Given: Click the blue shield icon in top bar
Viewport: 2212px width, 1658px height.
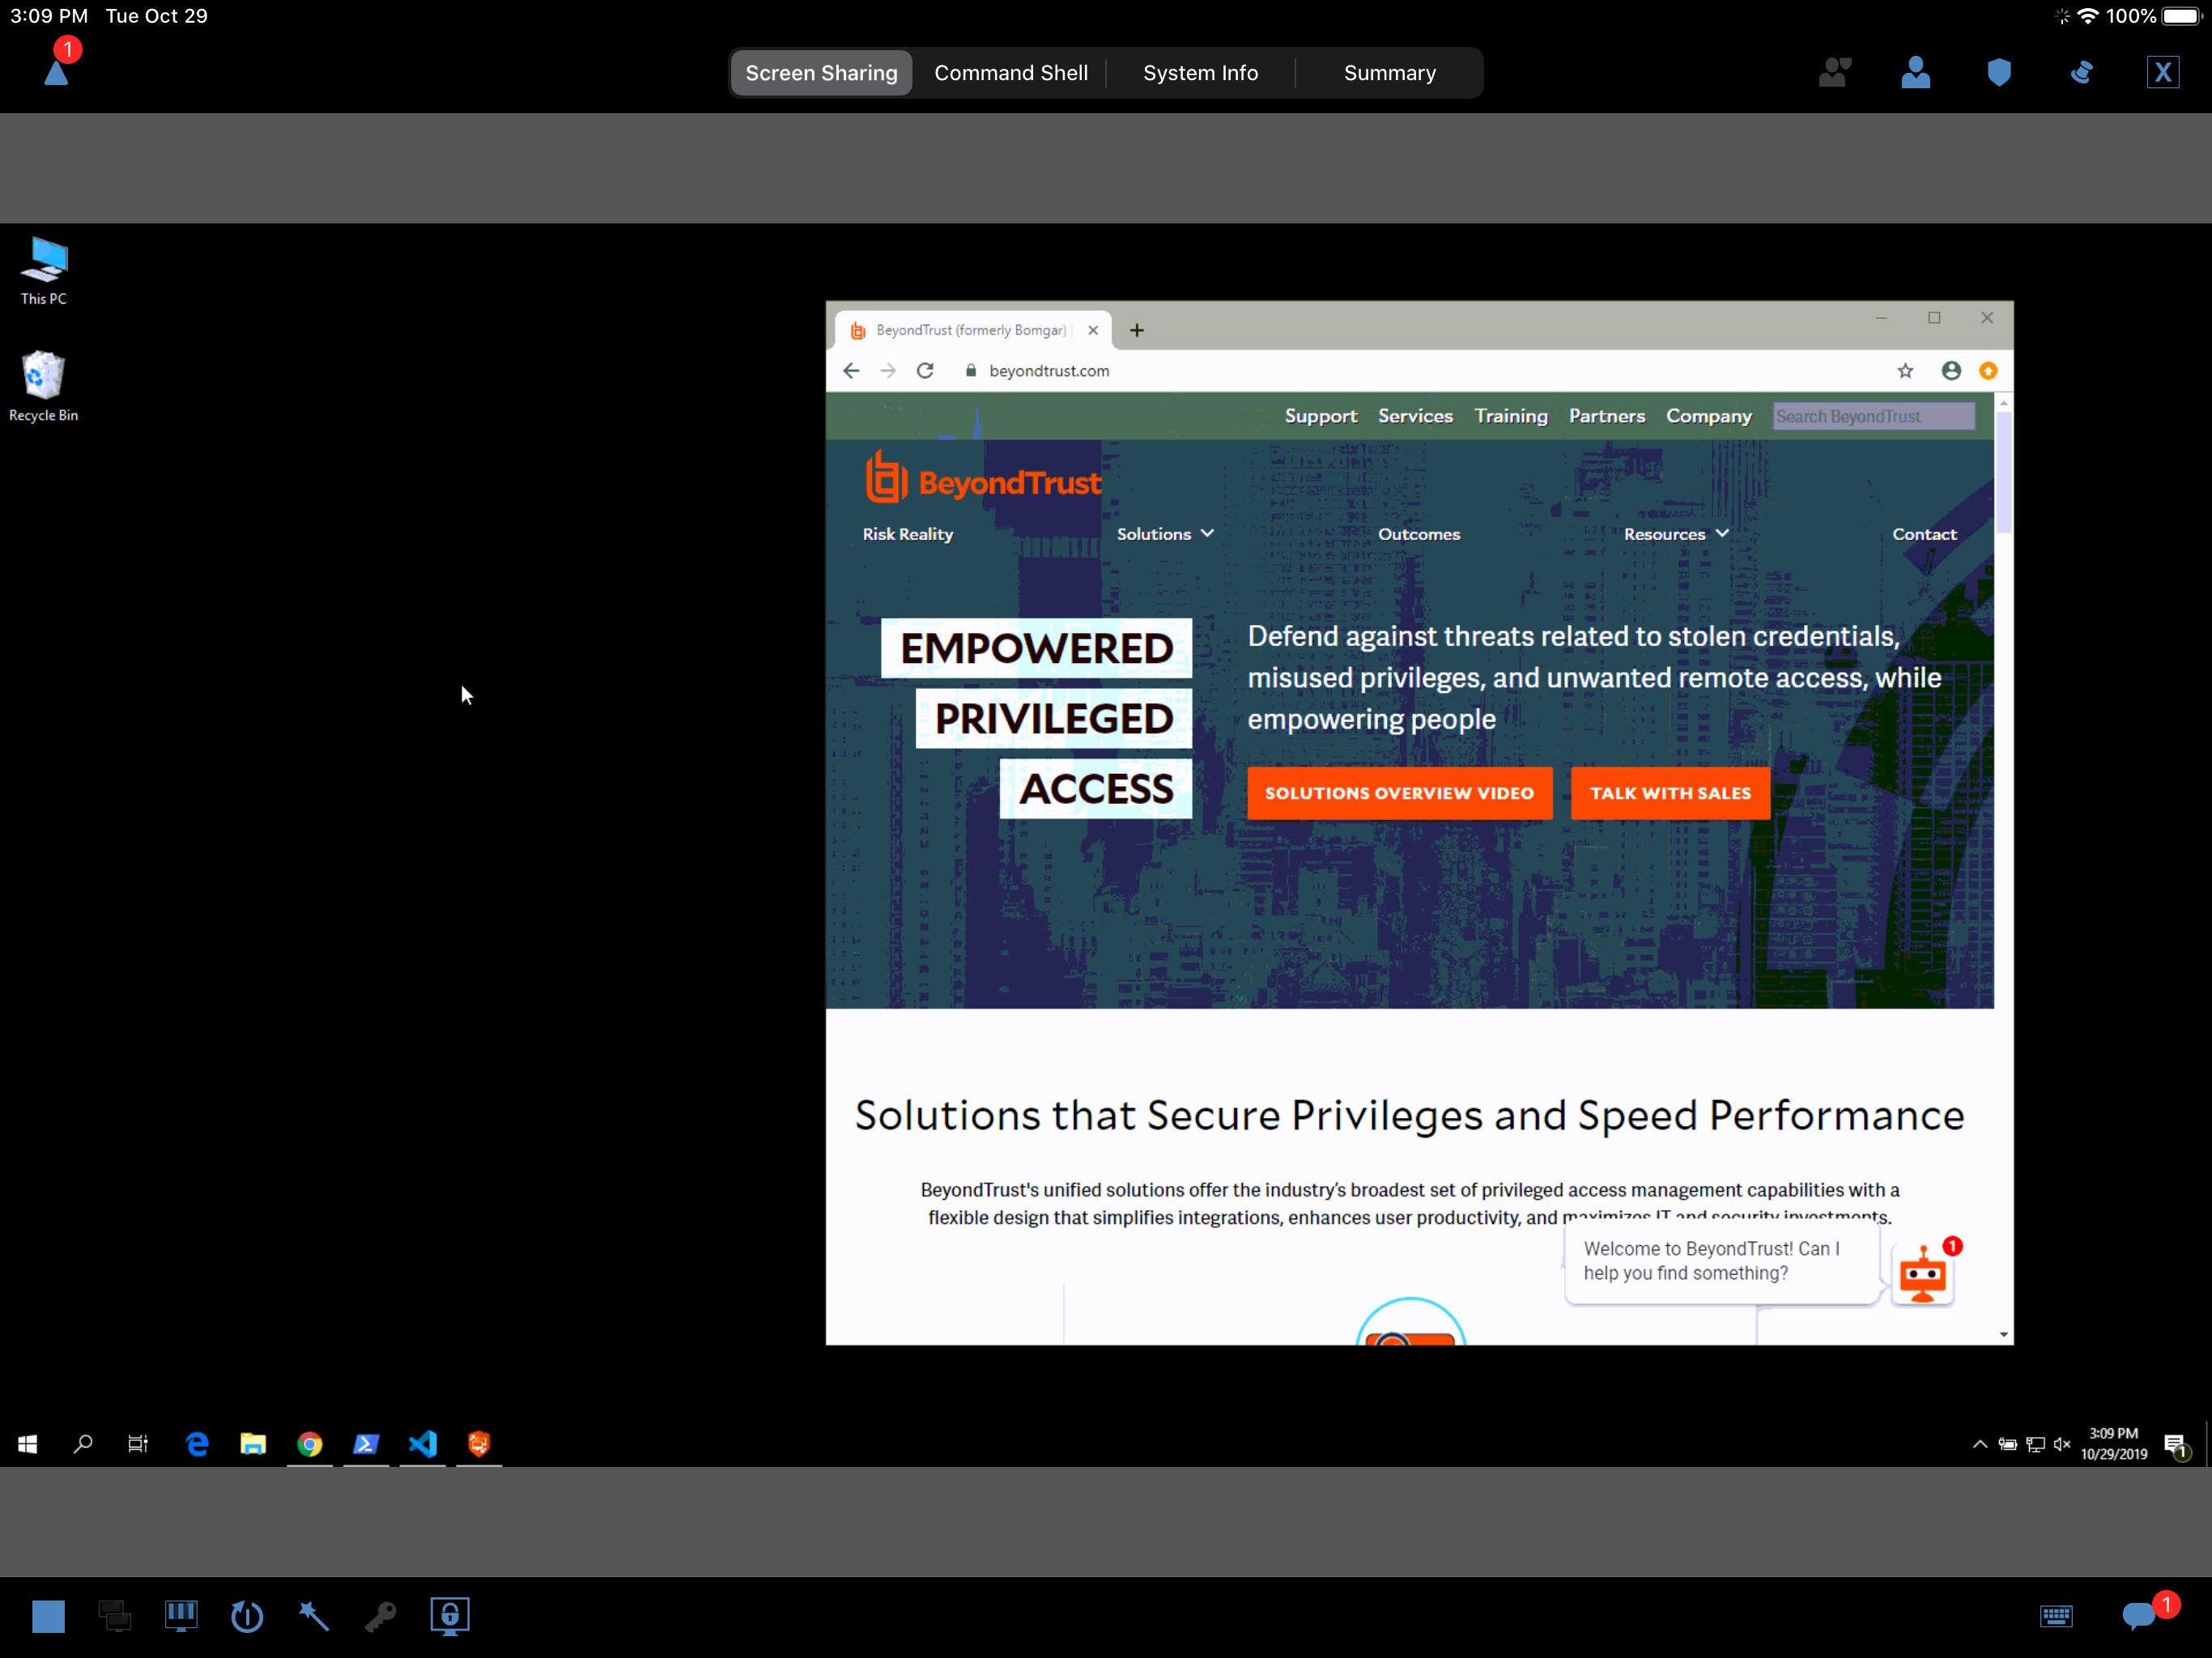Looking at the screenshot, I should tap(1998, 72).
